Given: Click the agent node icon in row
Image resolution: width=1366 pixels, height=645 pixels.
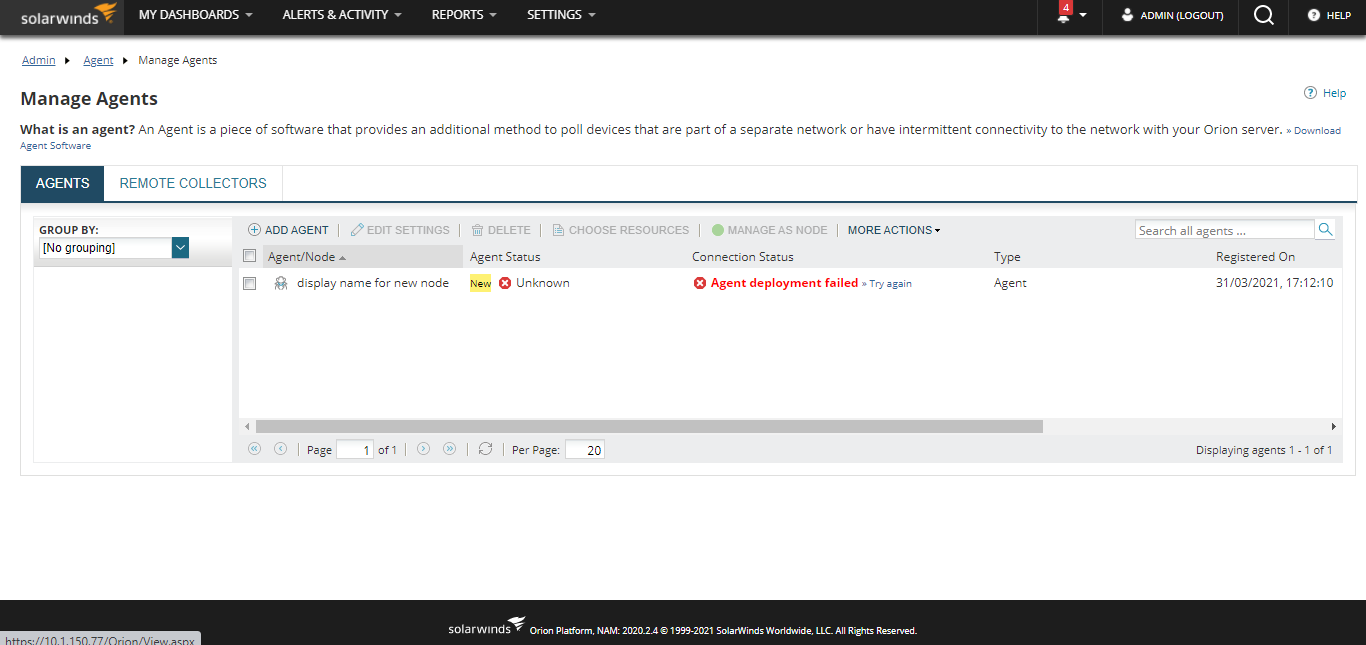Looking at the screenshot, I should click(281, 283).
